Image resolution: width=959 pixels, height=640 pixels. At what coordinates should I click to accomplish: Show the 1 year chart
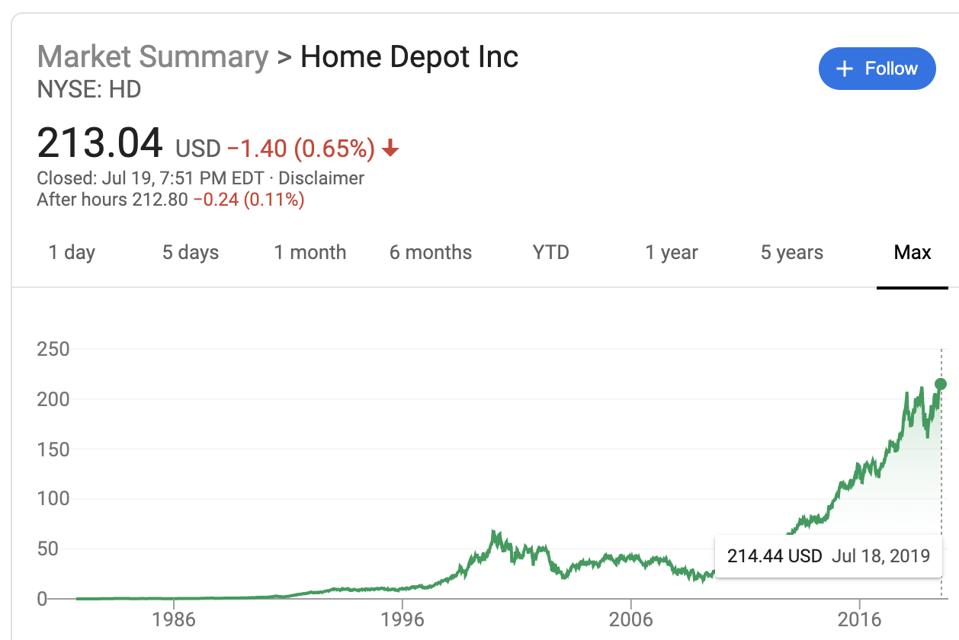[x=672, y=253]
